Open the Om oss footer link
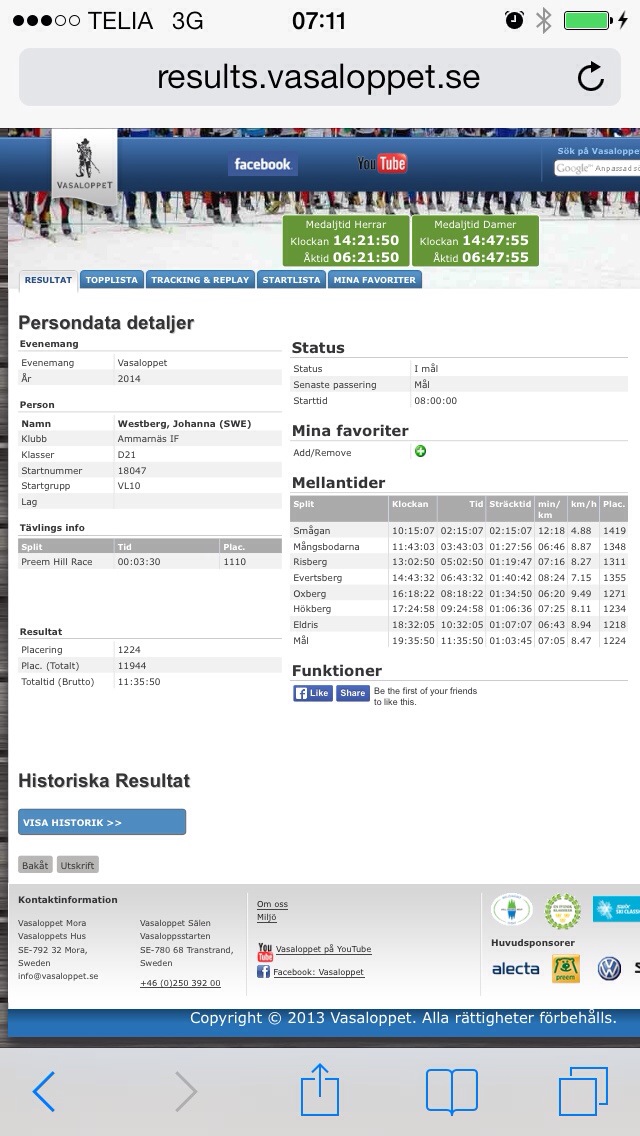The width and height of the screenshot is (640, 1136). [x=272, y=904]
